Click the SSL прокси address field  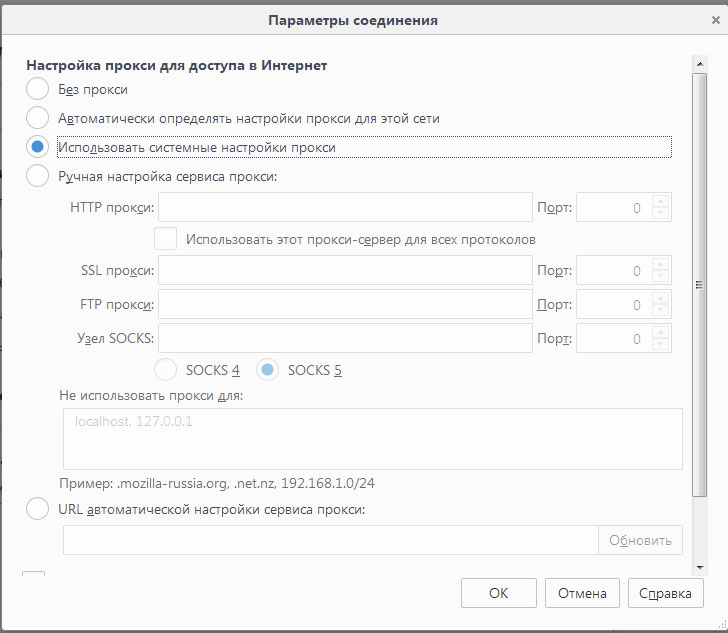(345, 270)
